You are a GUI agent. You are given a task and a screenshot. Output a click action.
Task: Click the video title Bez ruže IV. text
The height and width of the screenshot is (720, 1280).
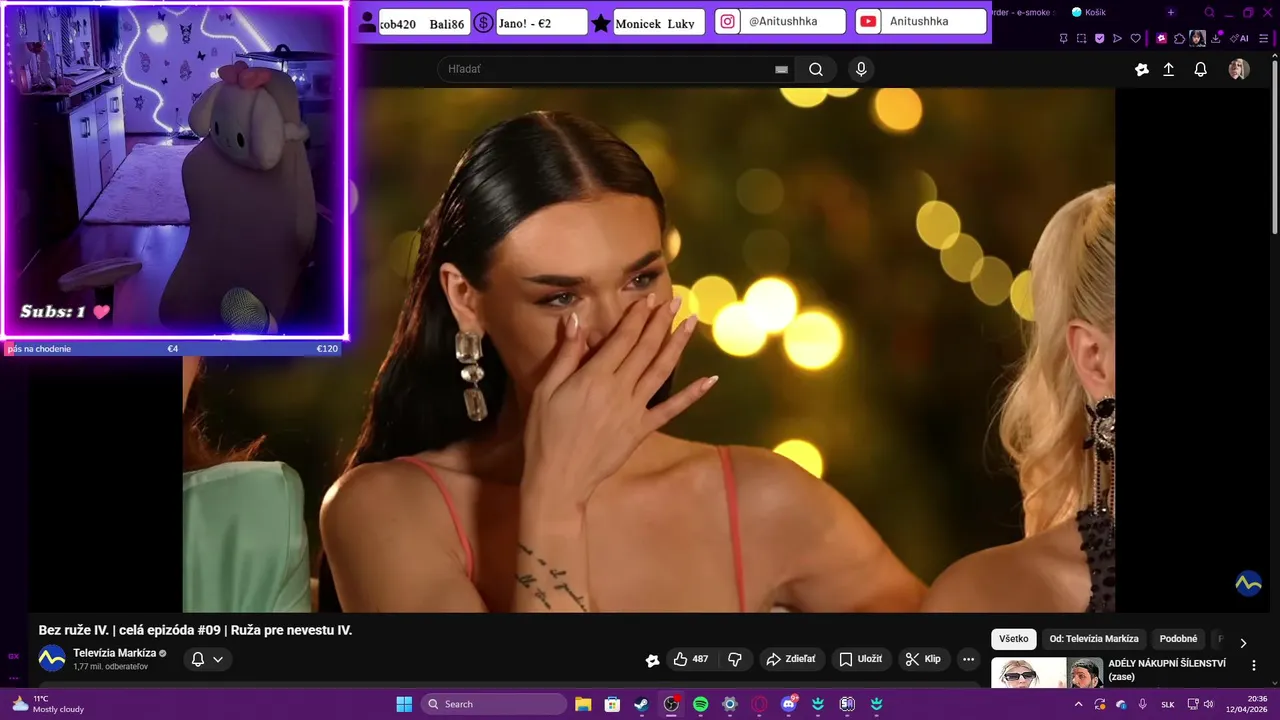pyautogui.click(x=195, y=630)
